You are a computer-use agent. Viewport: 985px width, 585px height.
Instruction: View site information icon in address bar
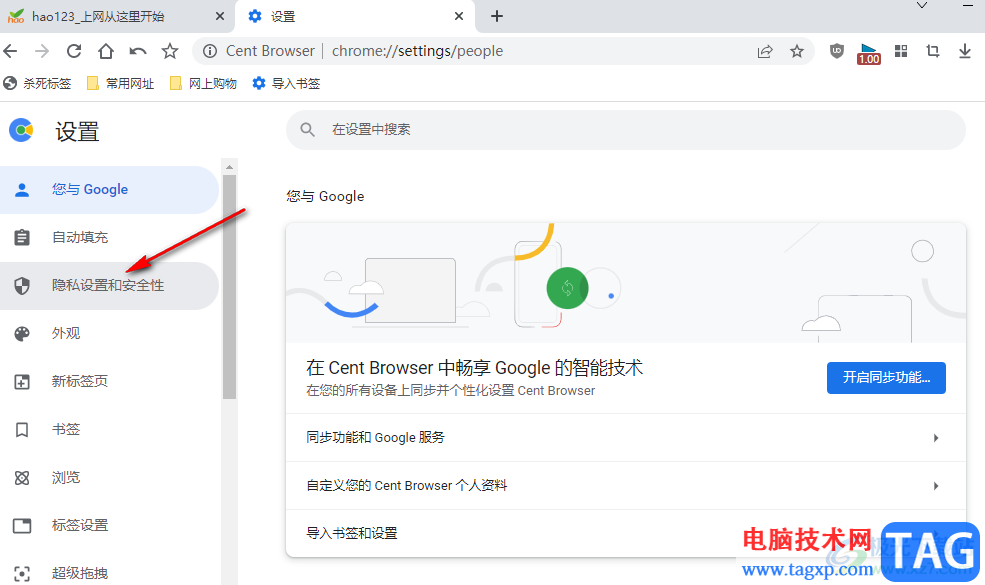point(210,51)
